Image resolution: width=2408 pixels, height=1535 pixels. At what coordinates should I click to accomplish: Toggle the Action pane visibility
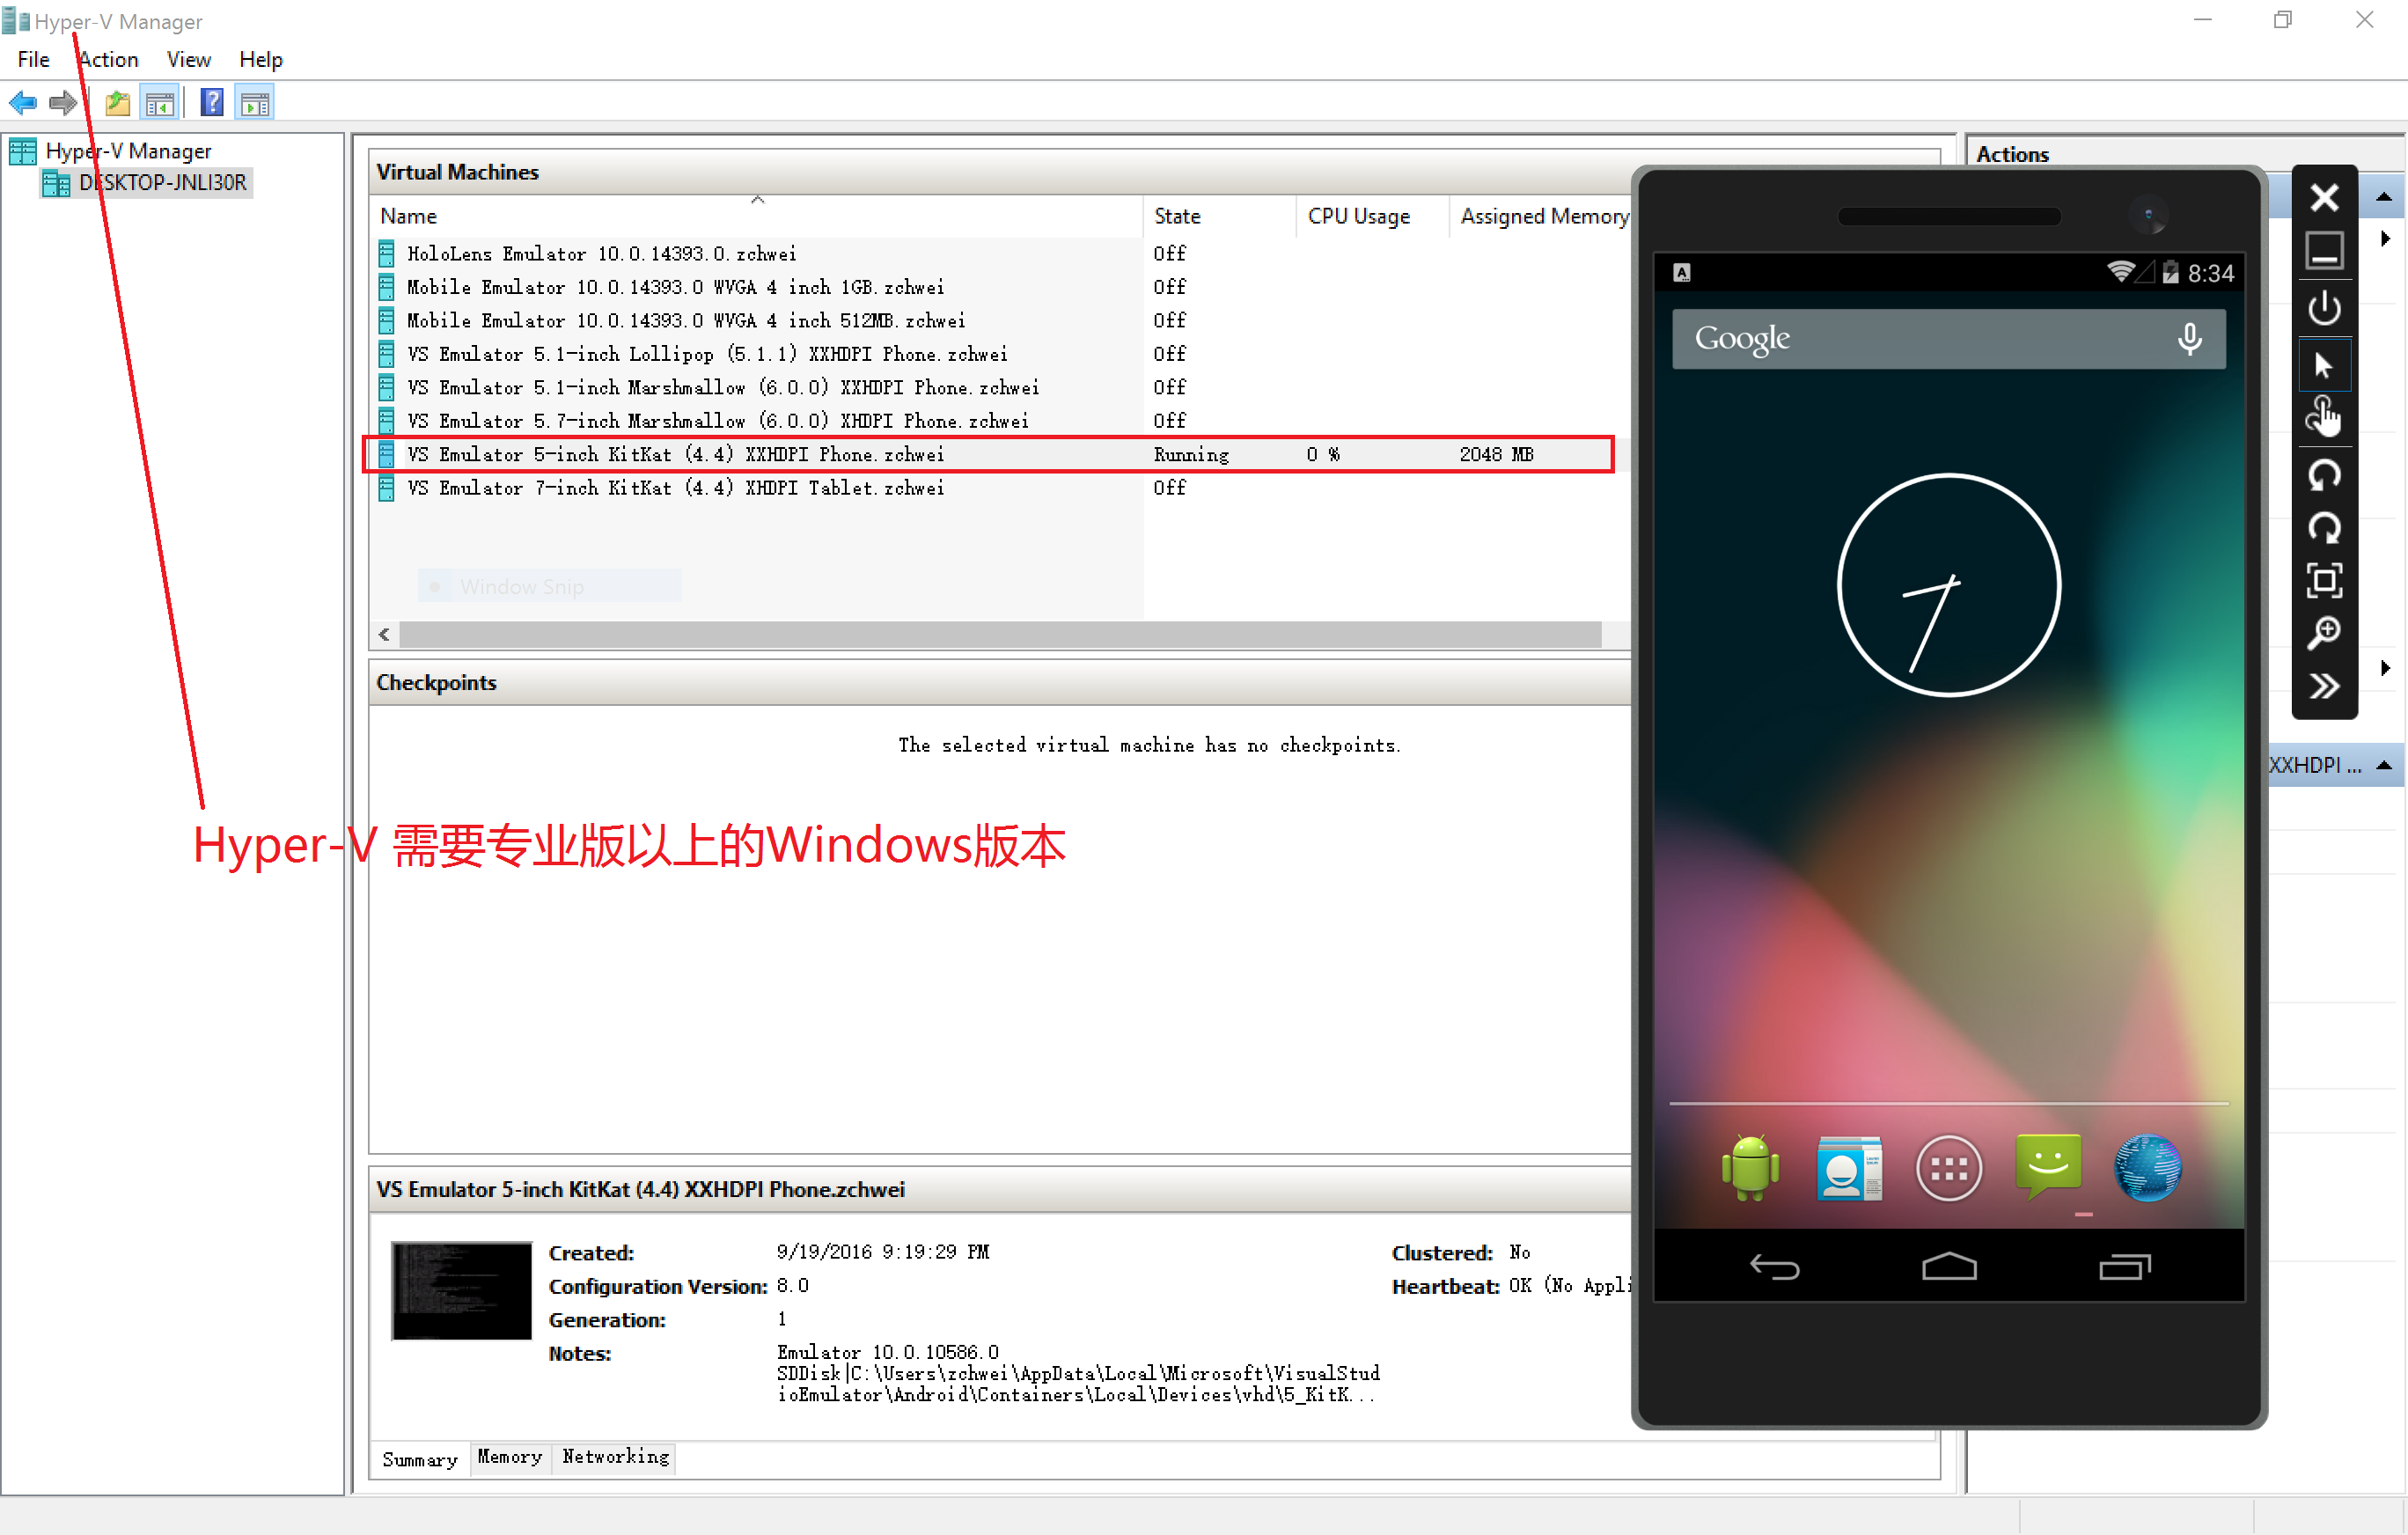pyautogui.click(x=254, y=101)
